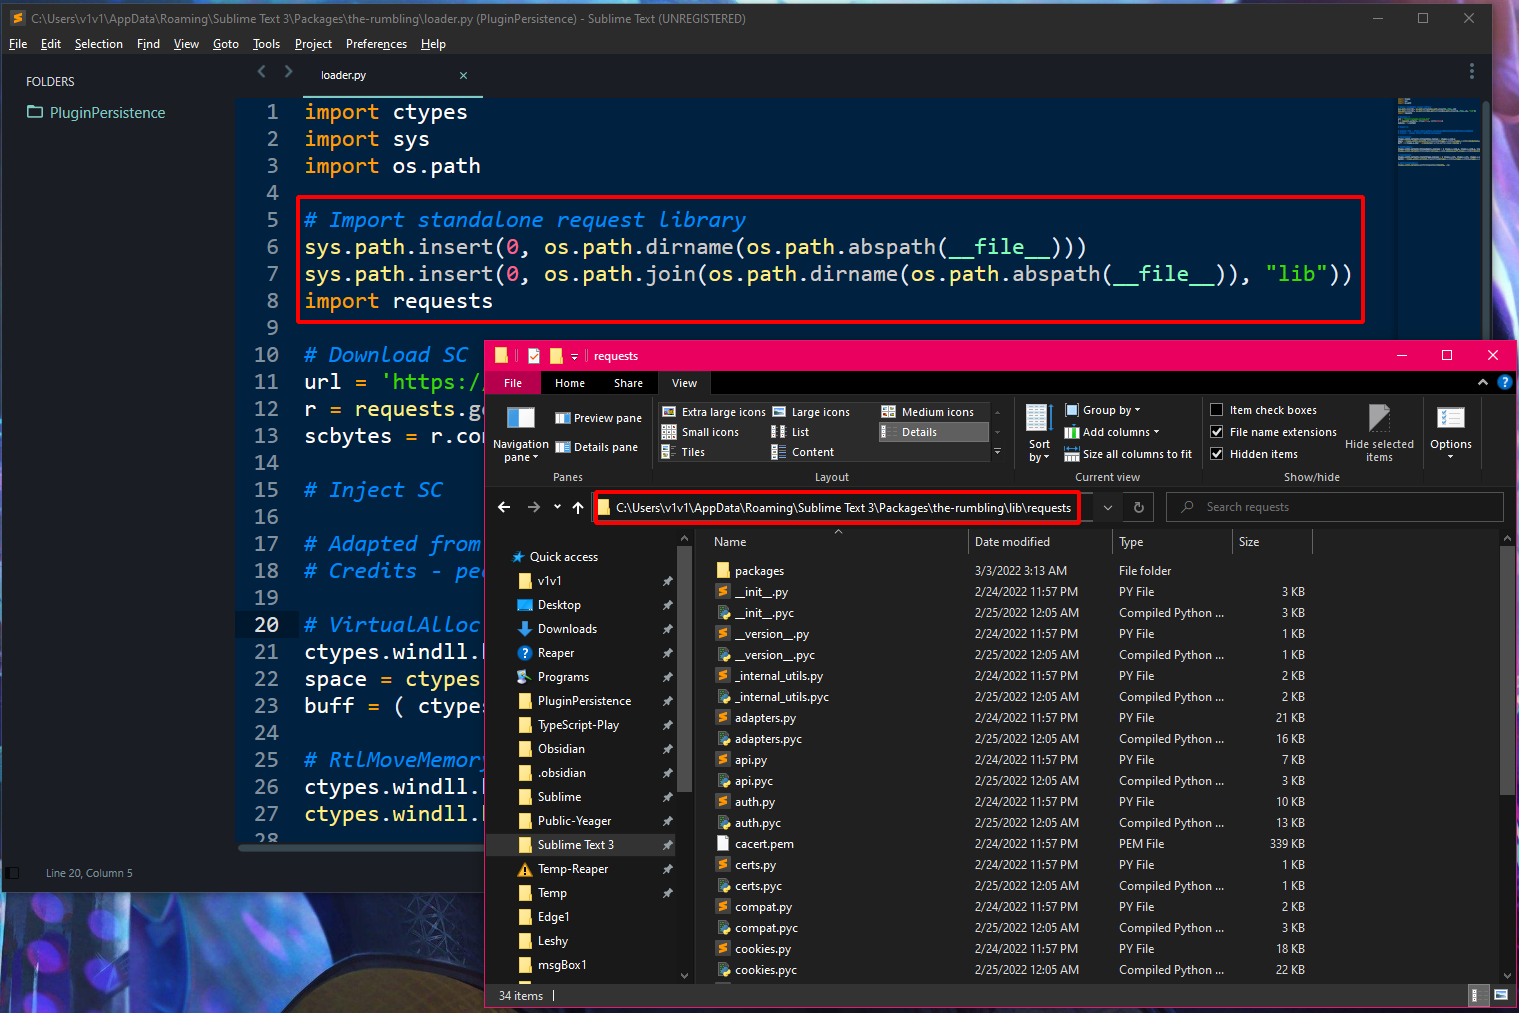Open Sort by dropdown

(1039, 434)
